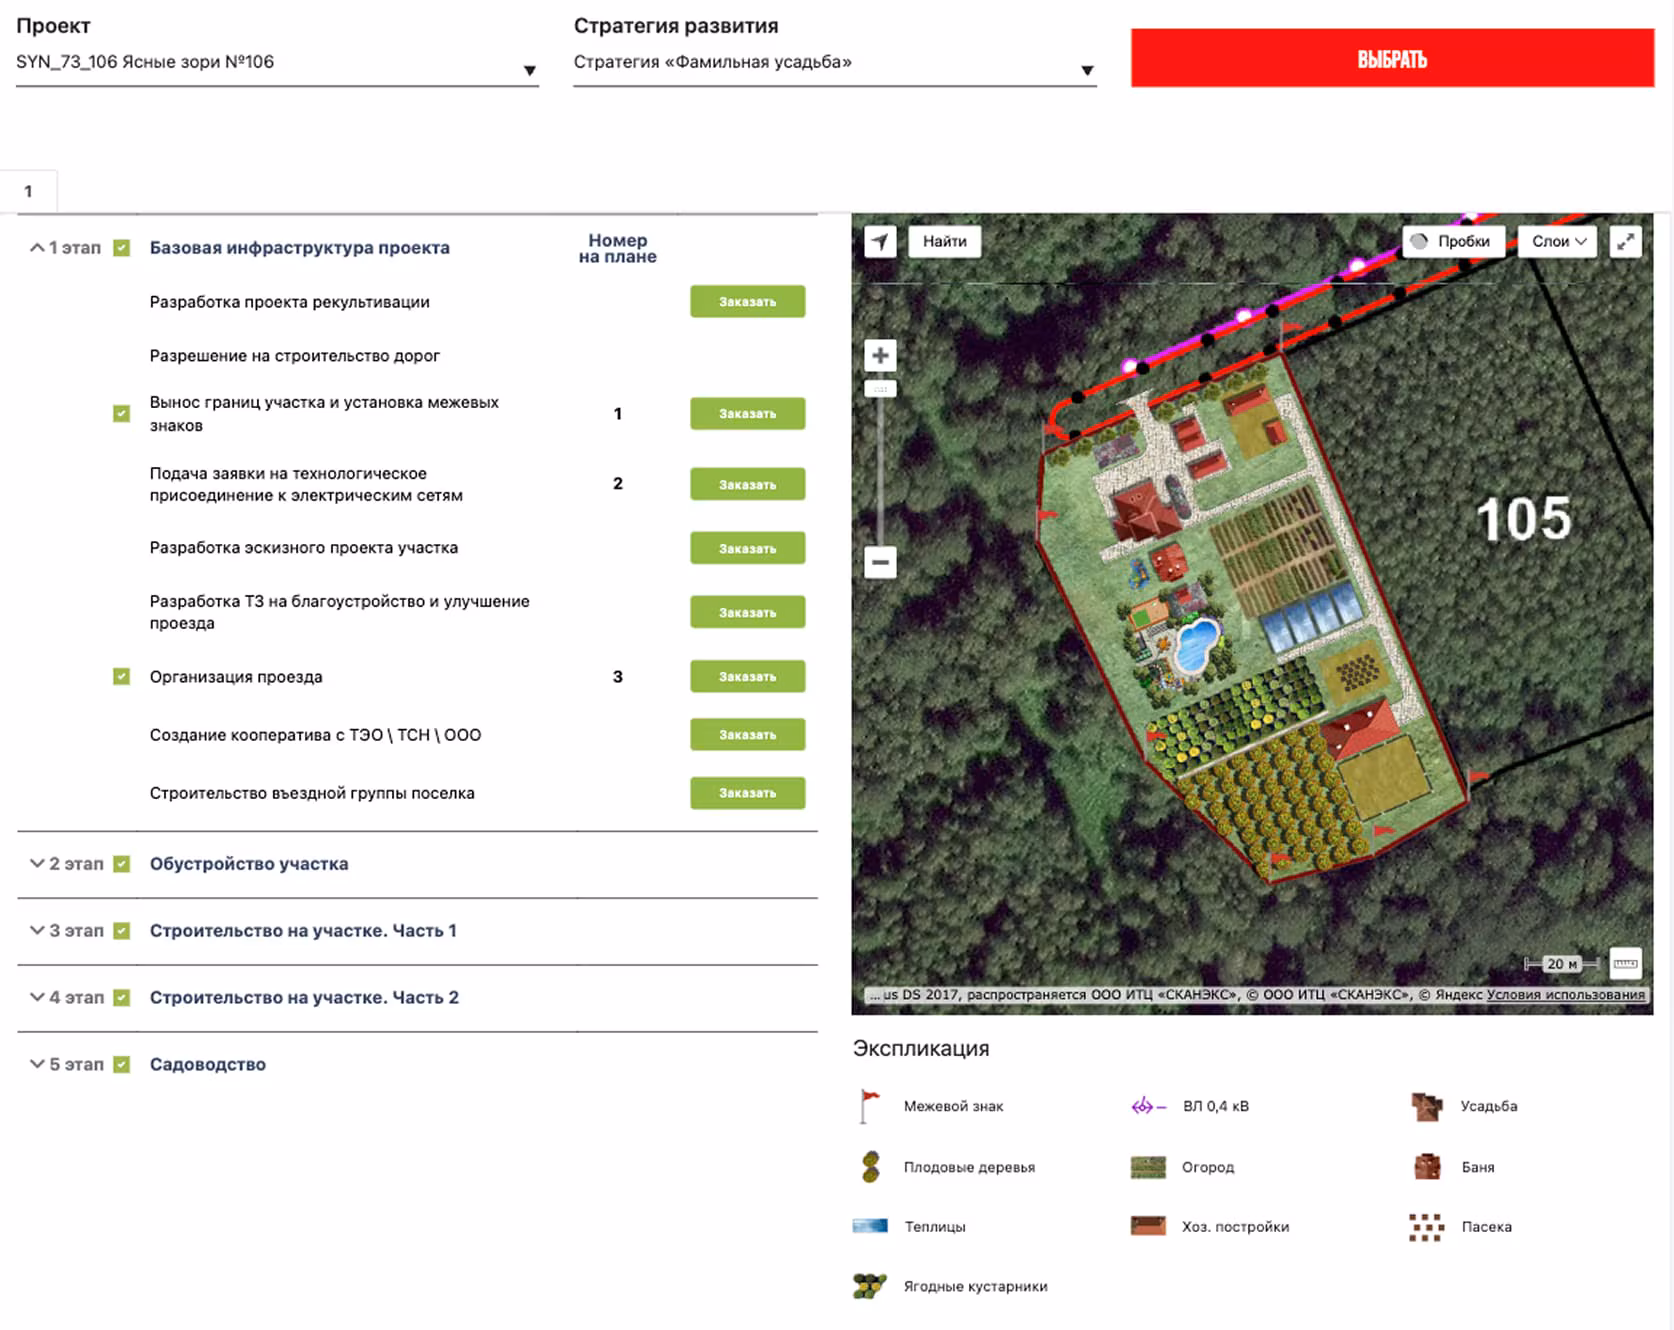Image resolution: width=1674 pixels, height=1330 pixels.
Task: Click the Плодовые деревья legend icon
Action: coord(870,1166)
